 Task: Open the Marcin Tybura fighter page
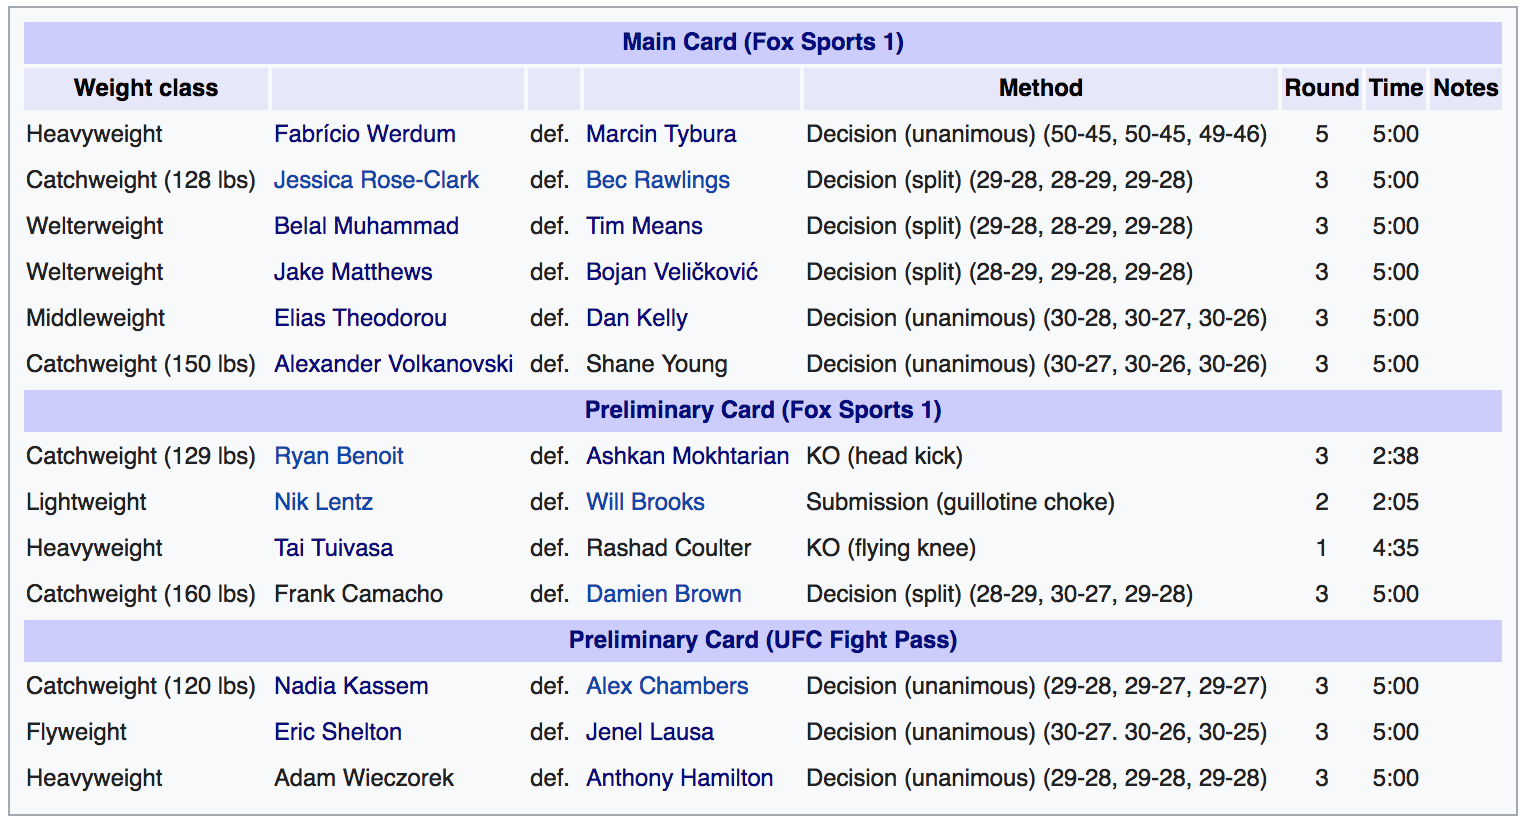click(661, 134)
